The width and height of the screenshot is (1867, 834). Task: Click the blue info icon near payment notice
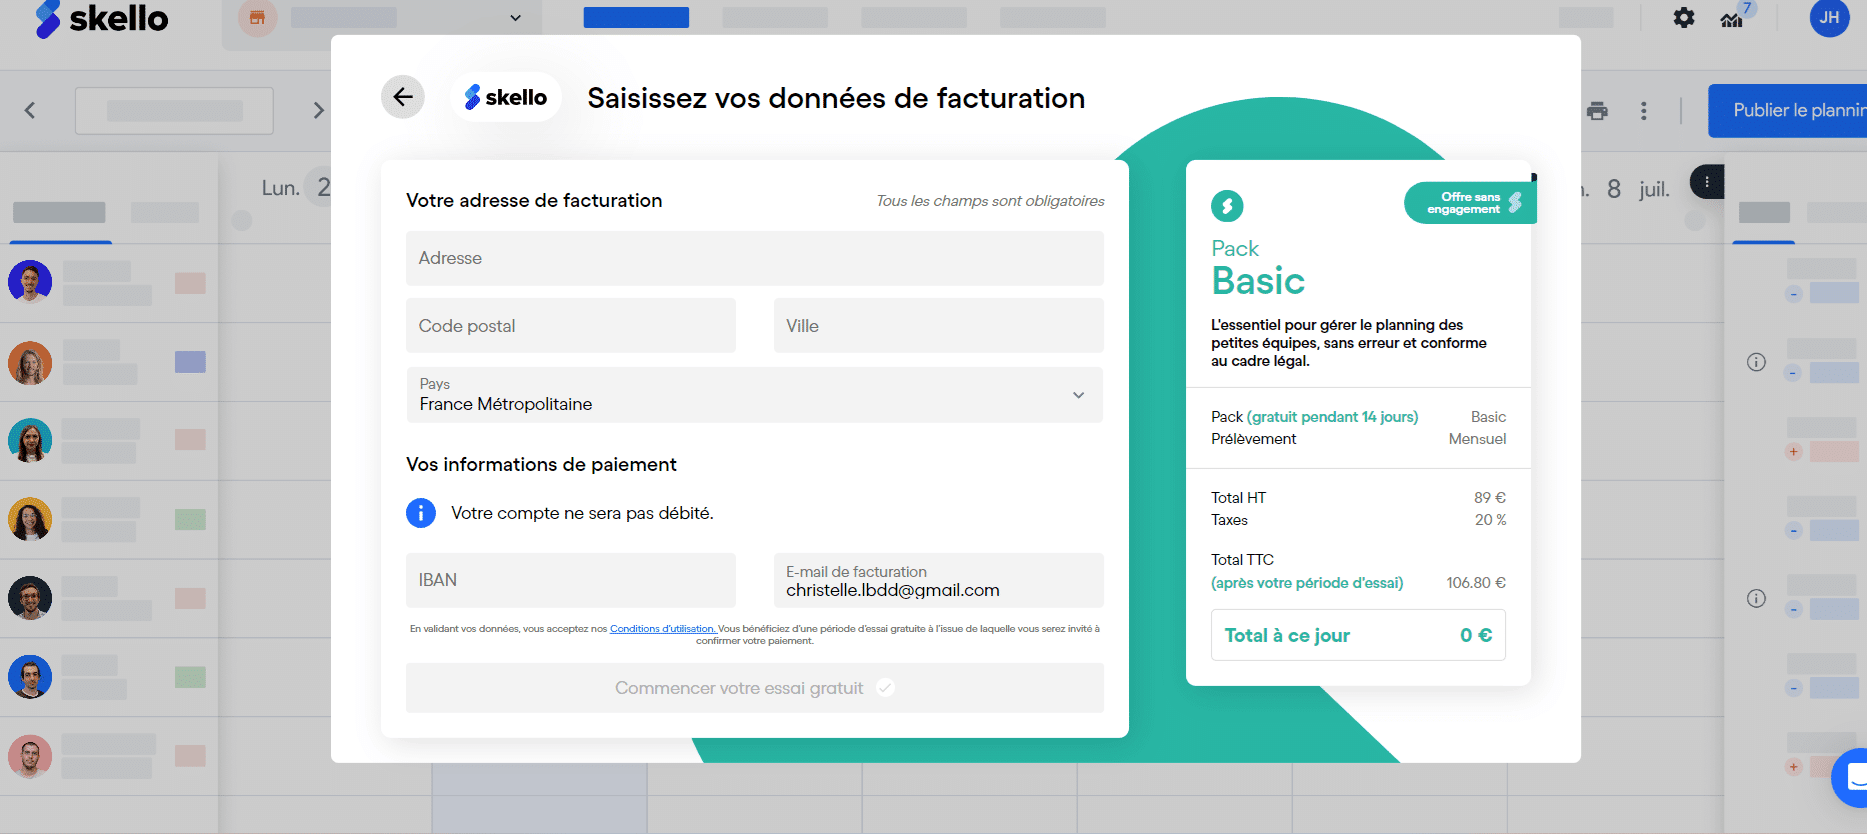click(x=421, y=513)
